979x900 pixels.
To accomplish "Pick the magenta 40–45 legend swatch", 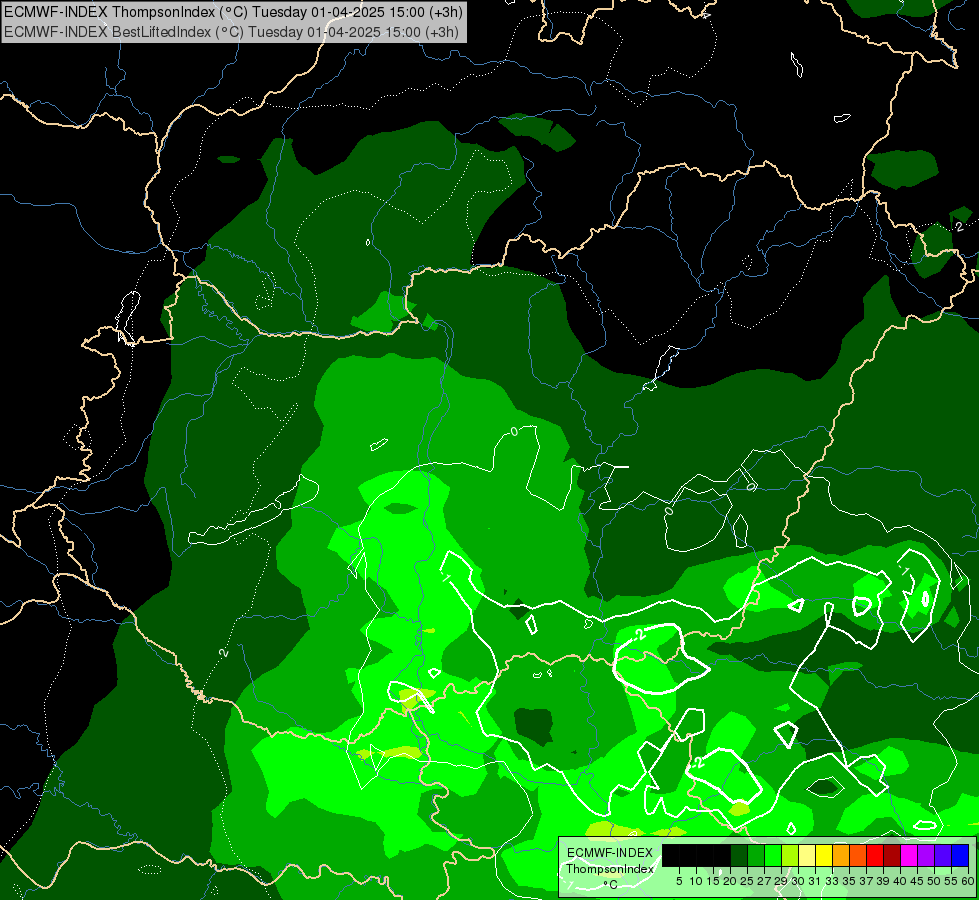I will 909,855.
